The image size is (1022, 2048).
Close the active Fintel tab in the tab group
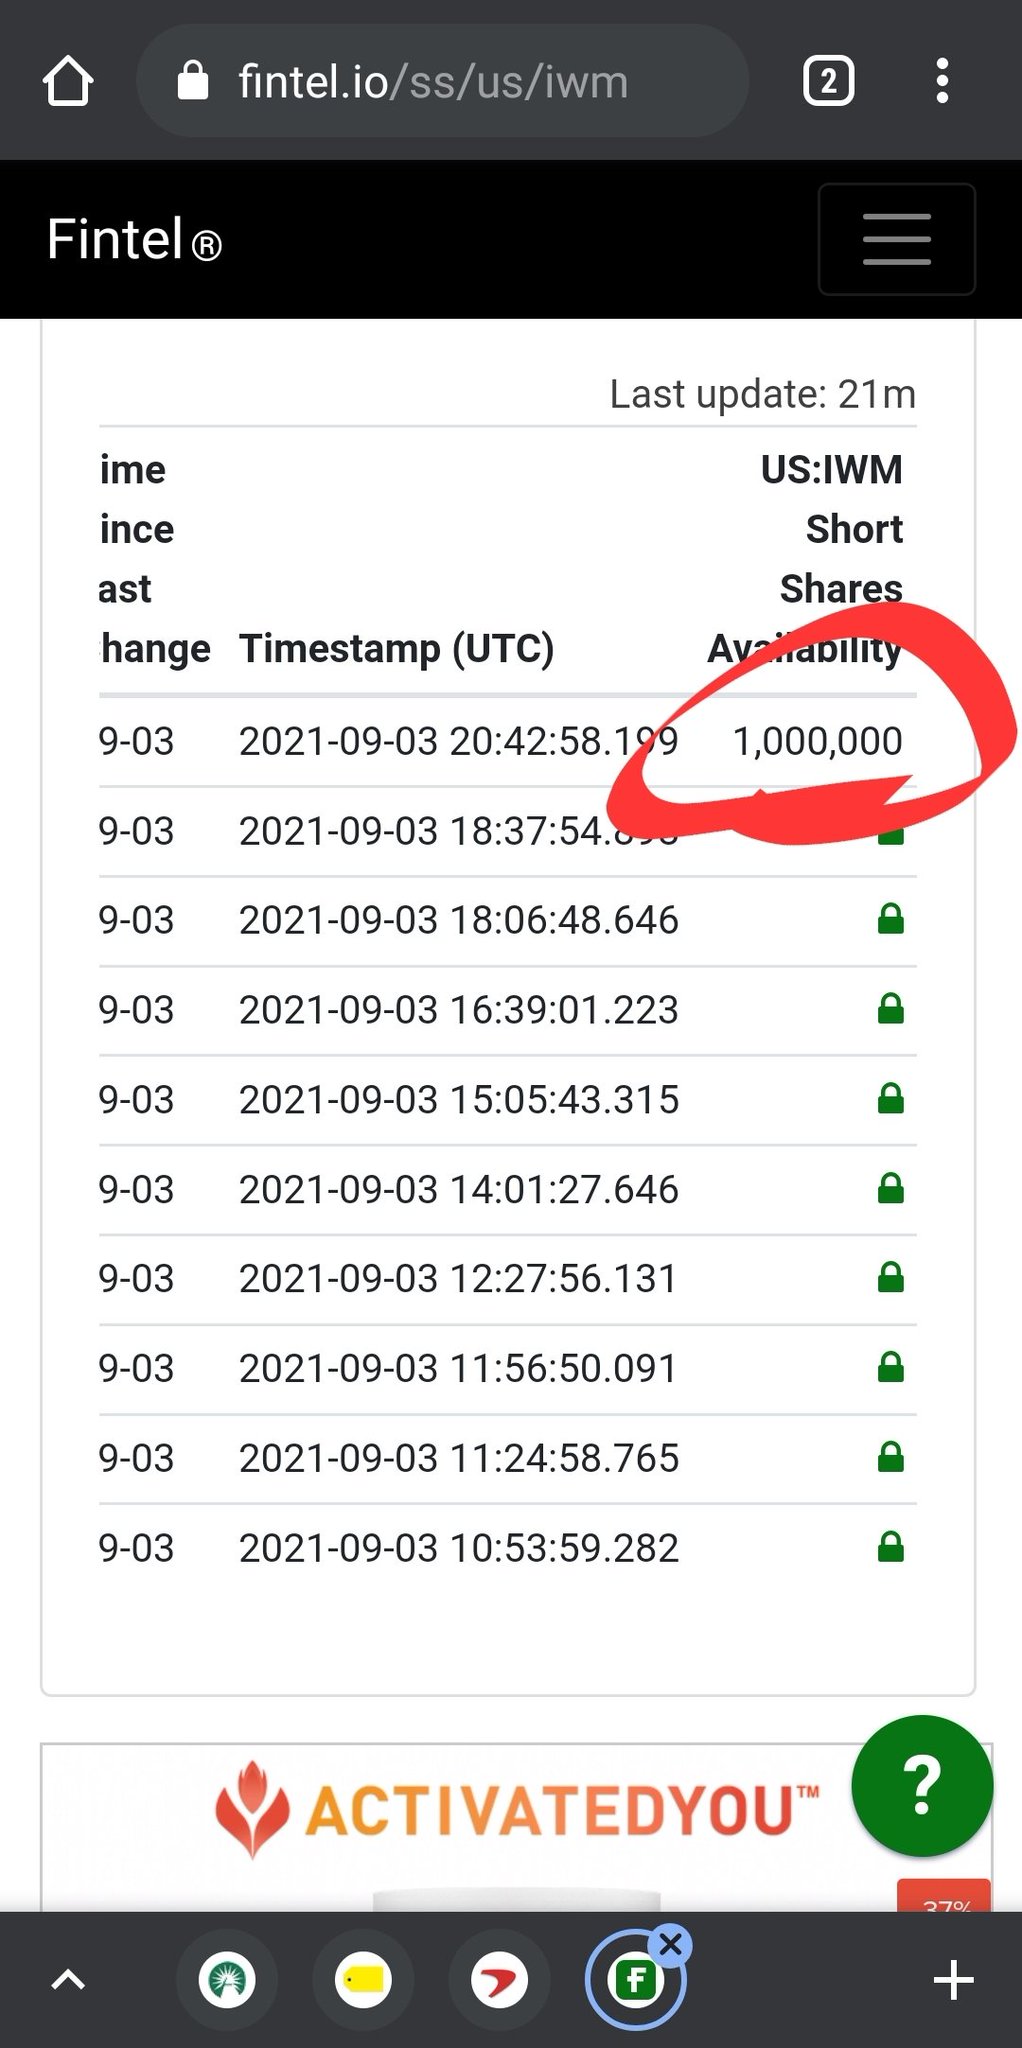tap(670, 1945)
